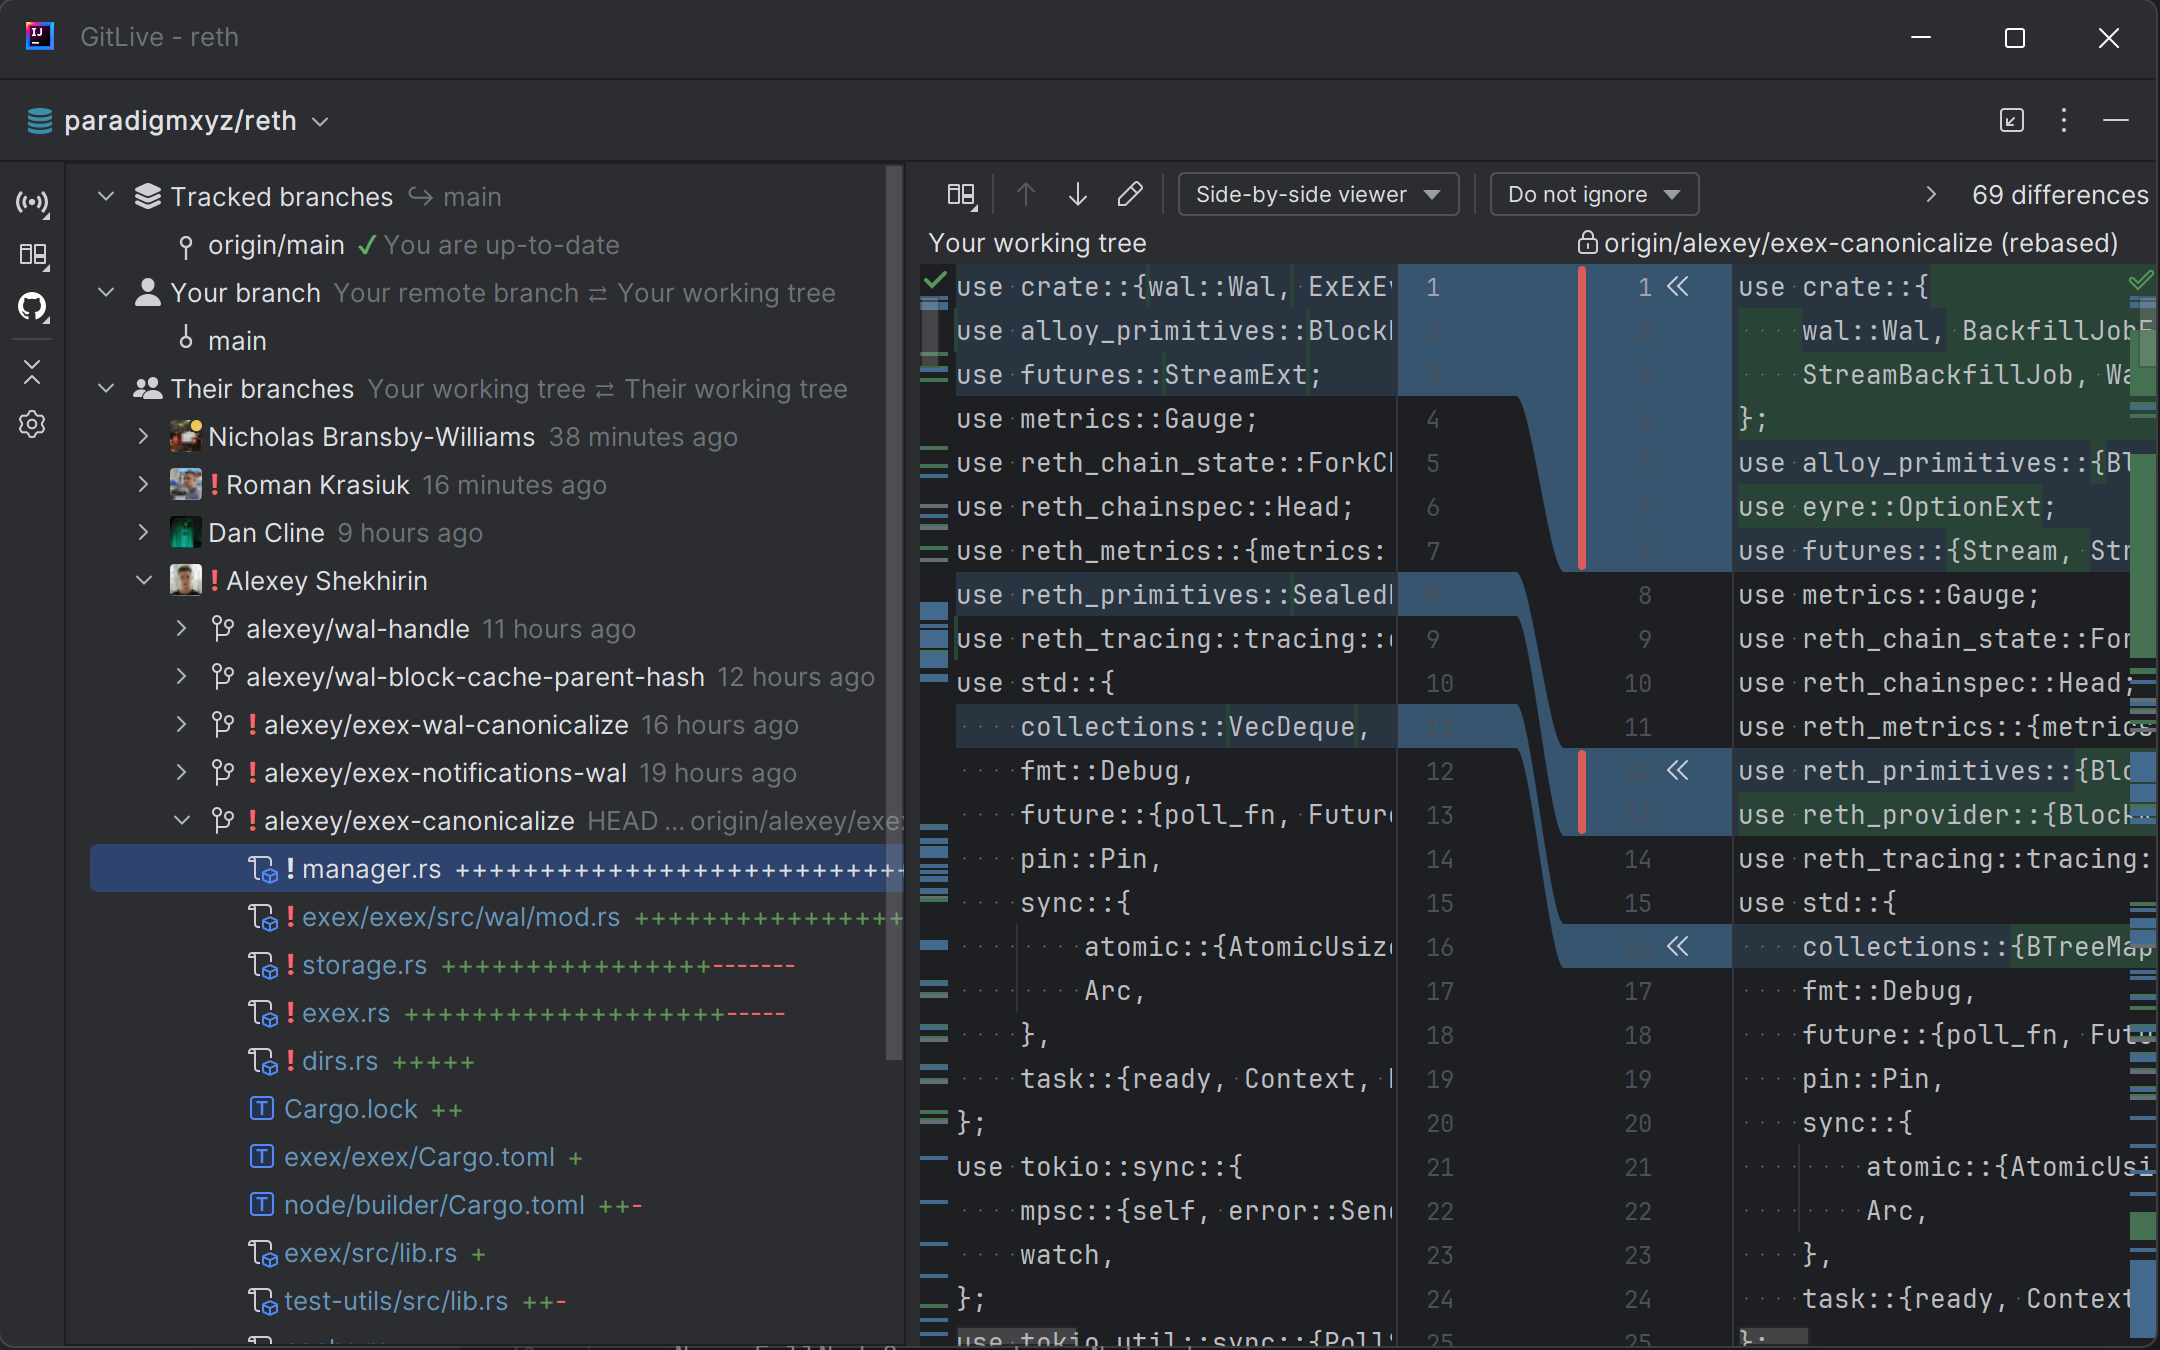Expand alexey/wal-handle branch

(181, 629)
